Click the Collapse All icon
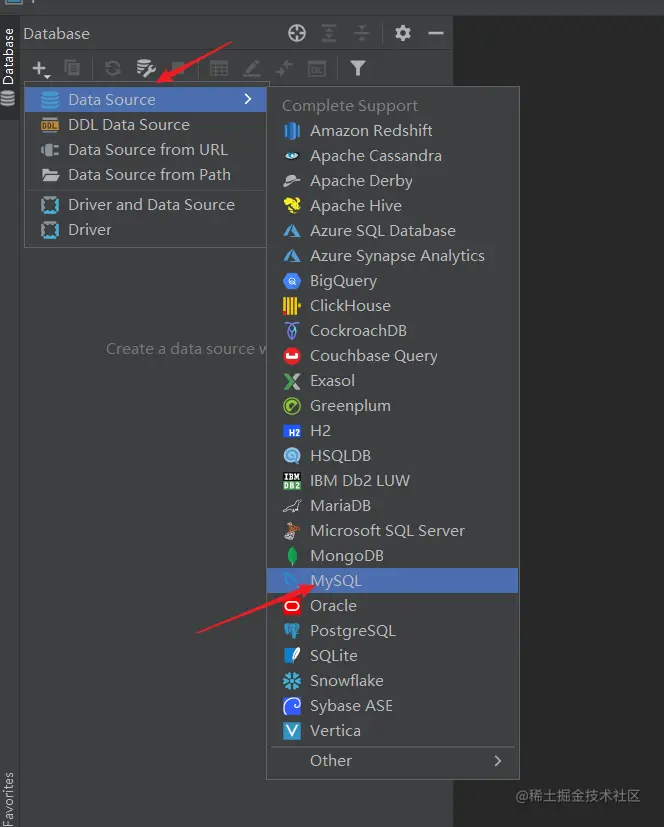664x827 pixels. point(362,33)
